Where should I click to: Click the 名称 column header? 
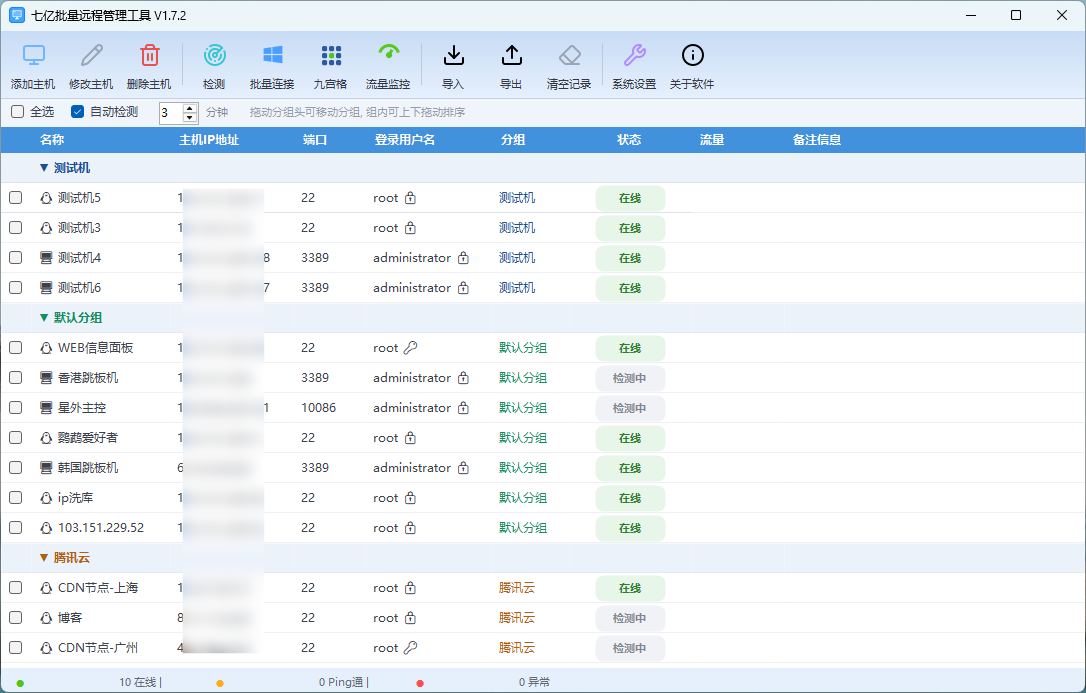[52, 140]
